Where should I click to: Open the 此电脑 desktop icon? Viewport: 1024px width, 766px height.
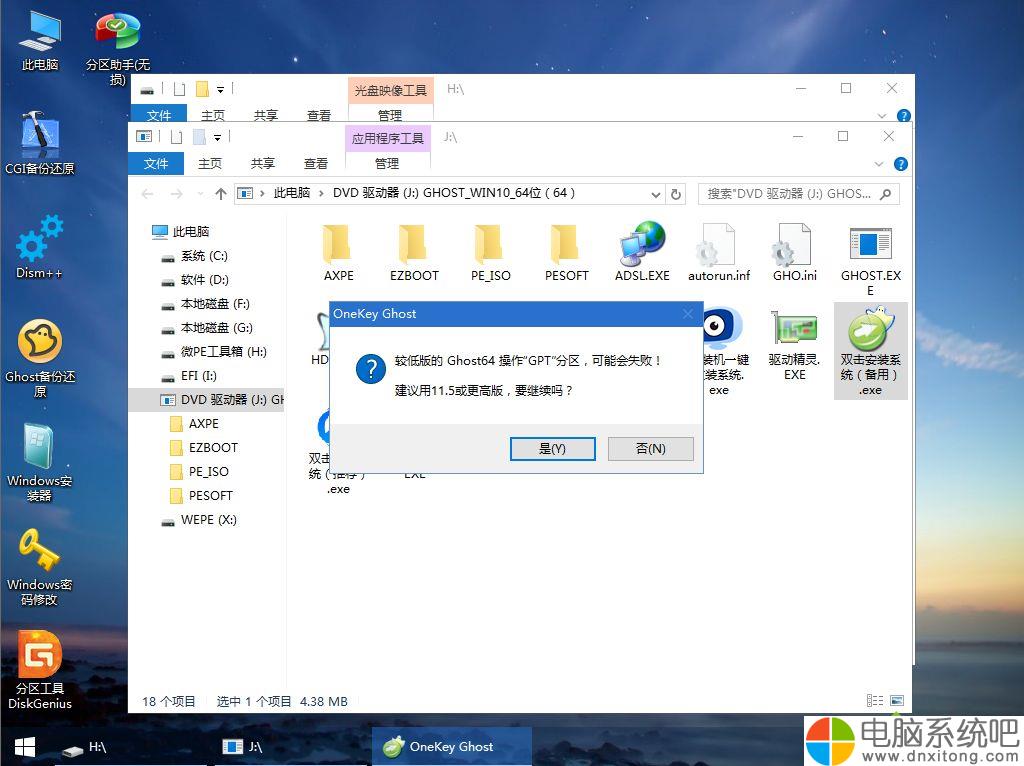tap(40, 39)
